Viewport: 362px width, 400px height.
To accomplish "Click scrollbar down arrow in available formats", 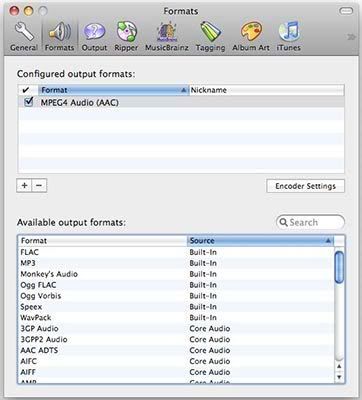I will tap(339, 377).
